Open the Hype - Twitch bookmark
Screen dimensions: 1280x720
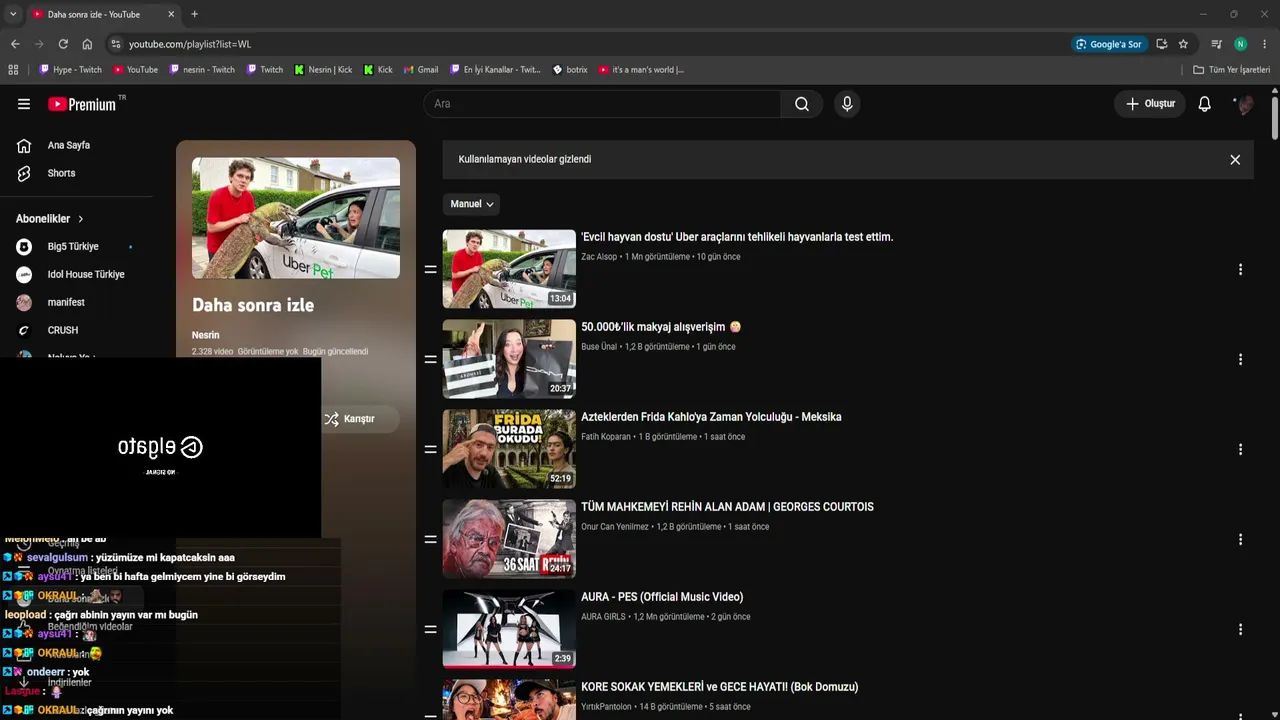[x=70, y=70]
